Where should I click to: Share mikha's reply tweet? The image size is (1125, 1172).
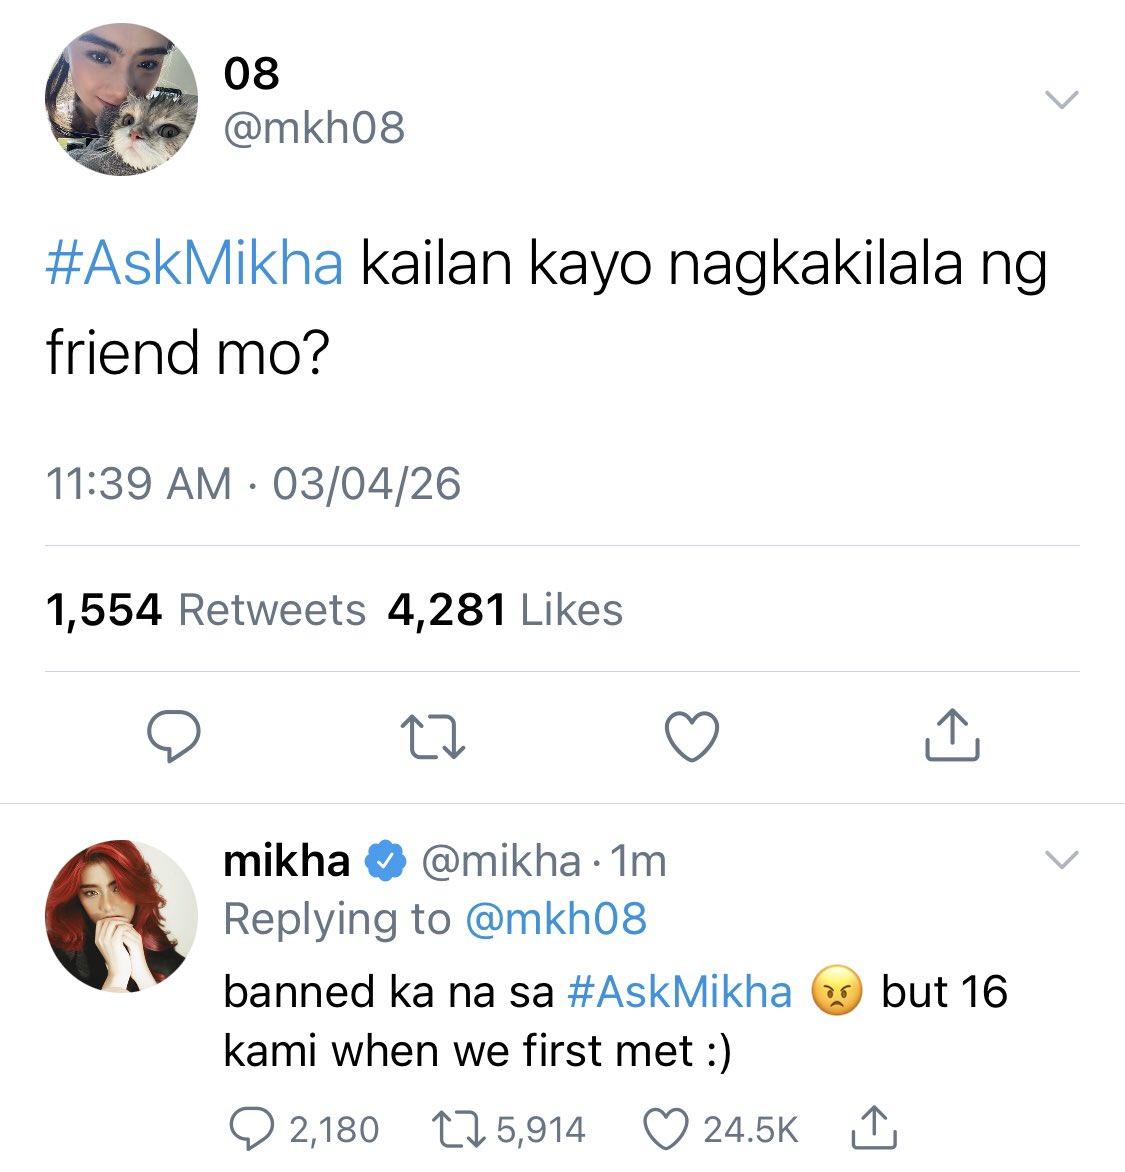click(x=874, y=1128)
